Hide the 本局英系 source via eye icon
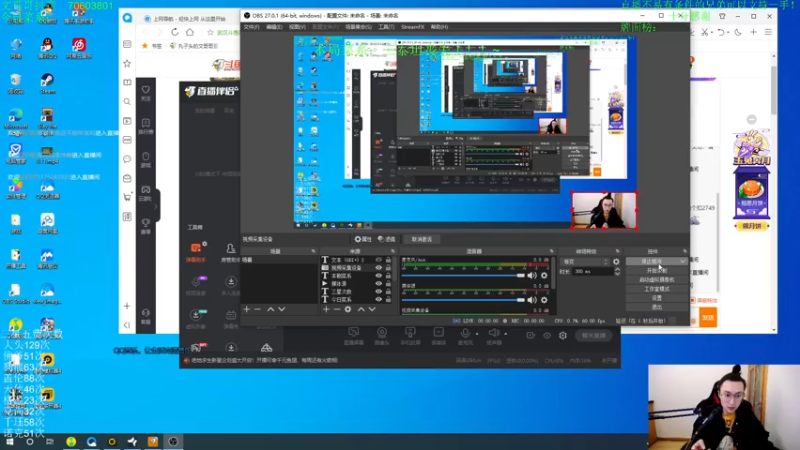 coord(379,276)
